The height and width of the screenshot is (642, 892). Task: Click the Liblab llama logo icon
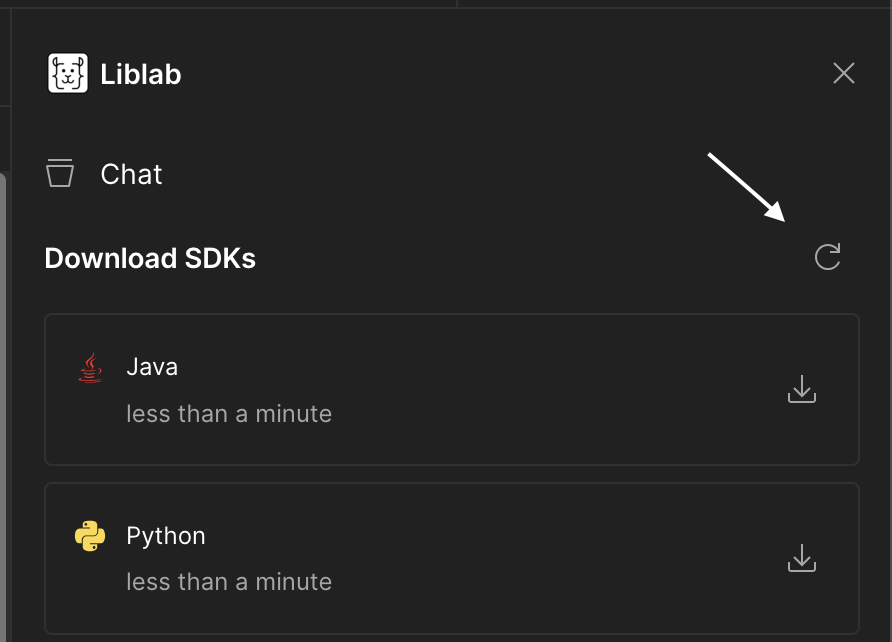pos(68,74)
